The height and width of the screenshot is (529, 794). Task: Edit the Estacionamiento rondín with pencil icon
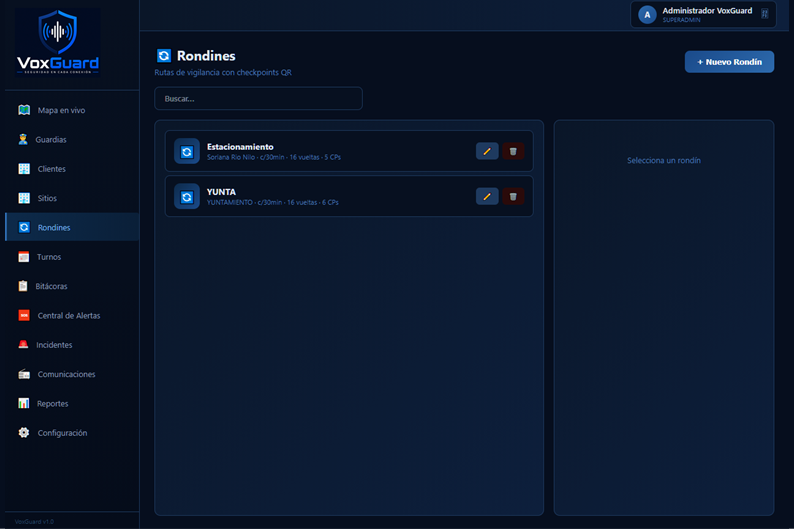487,151
